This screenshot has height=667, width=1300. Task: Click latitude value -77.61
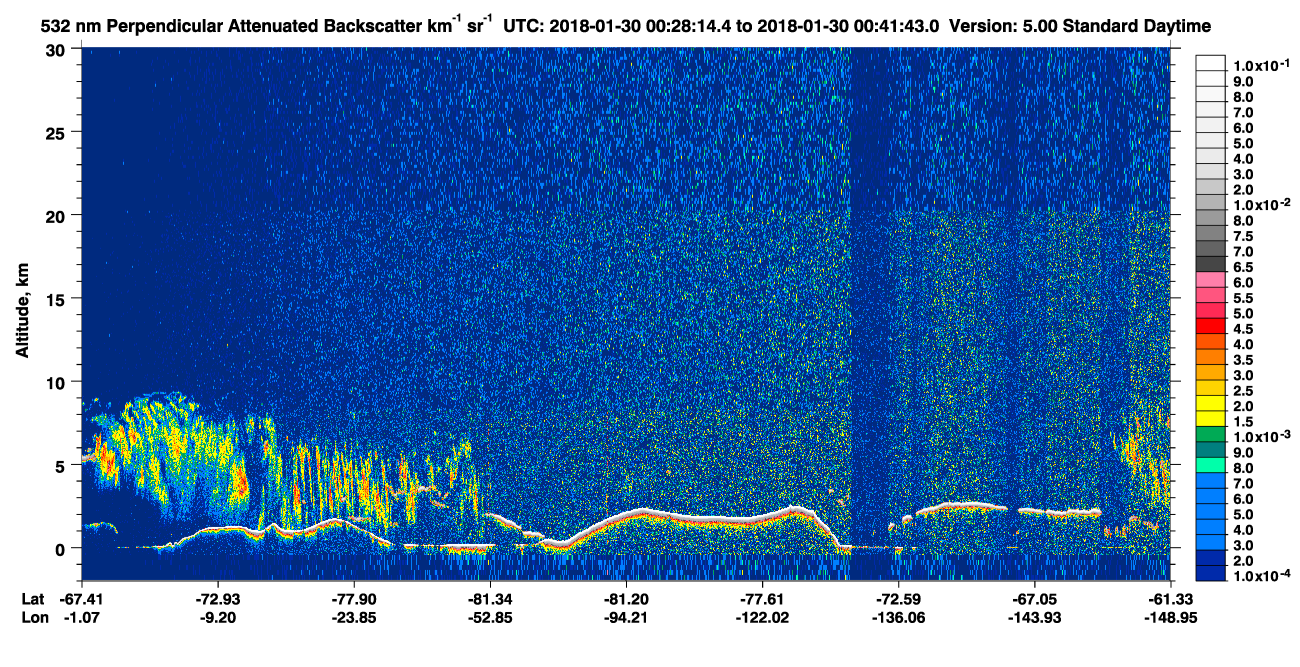point(762,598)
